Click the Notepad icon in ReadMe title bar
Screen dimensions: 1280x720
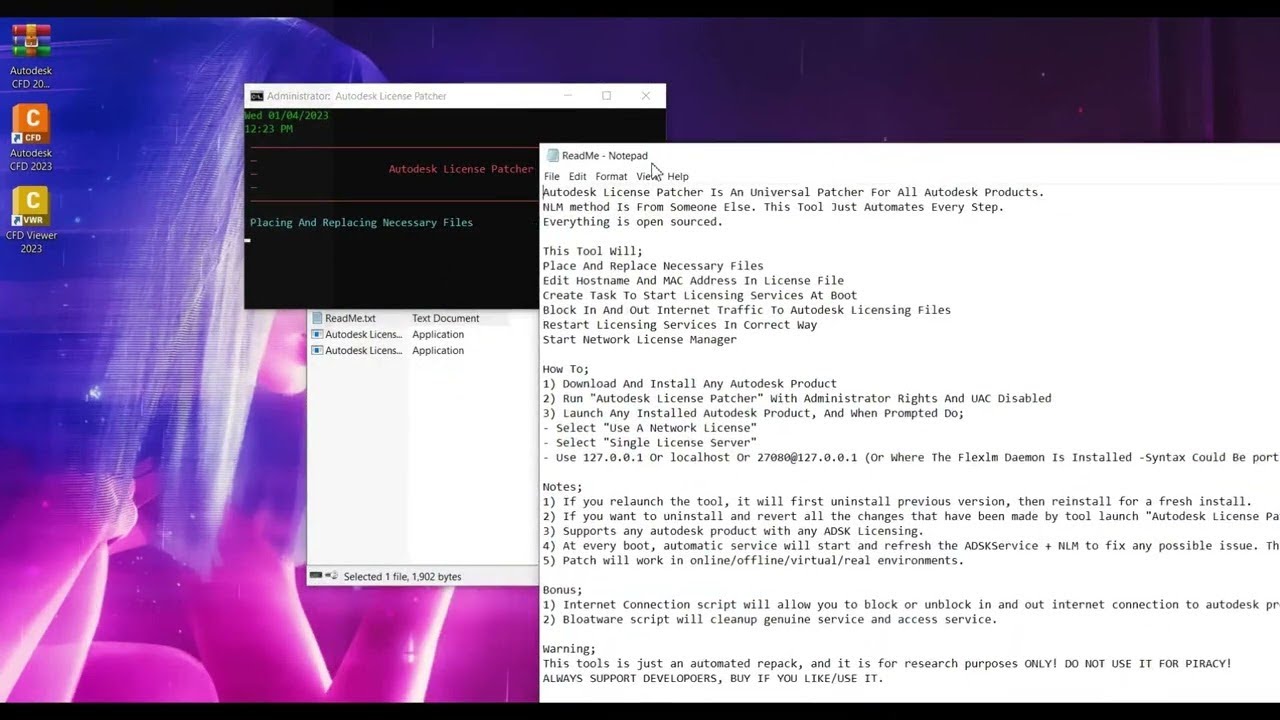[553, 155]
